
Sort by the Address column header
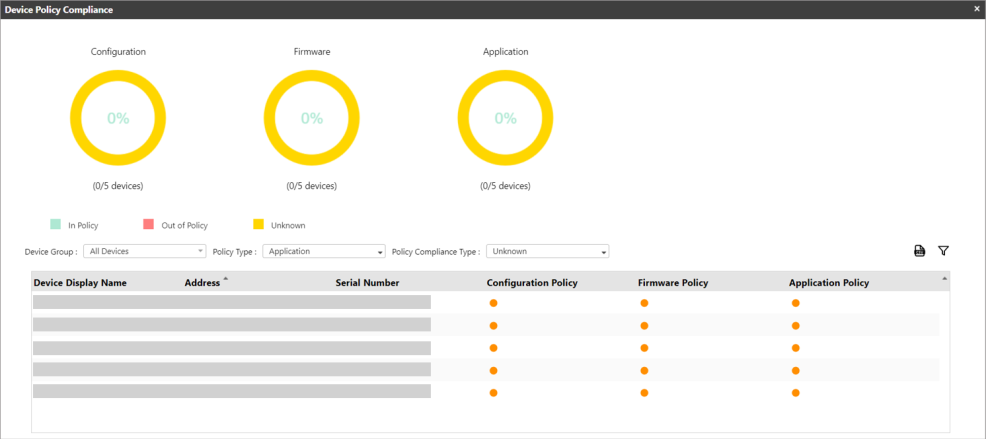click(202, 283)
